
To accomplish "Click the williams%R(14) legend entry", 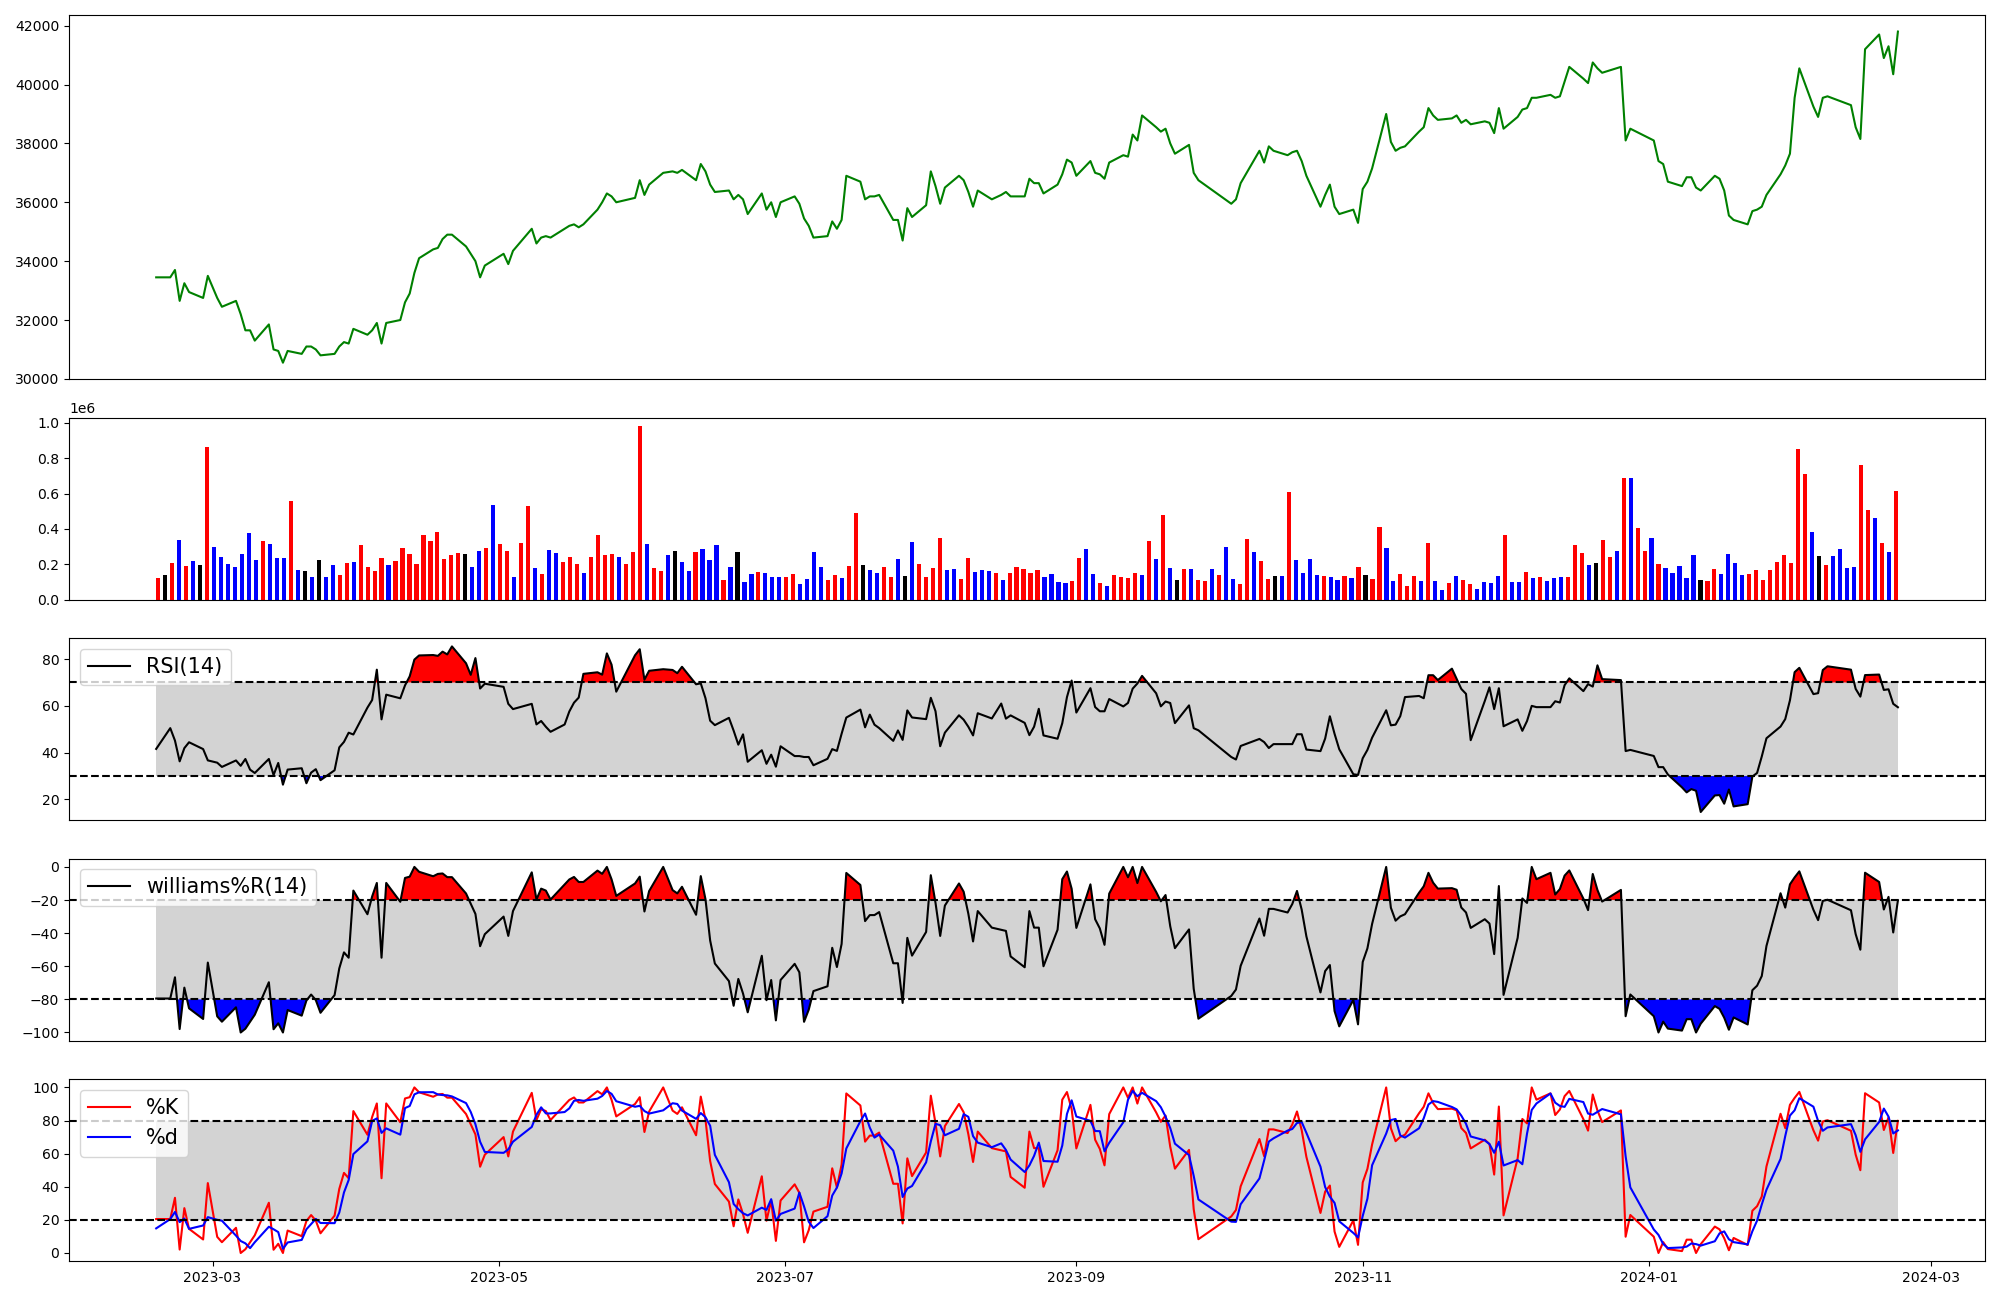I will [226, 886].
